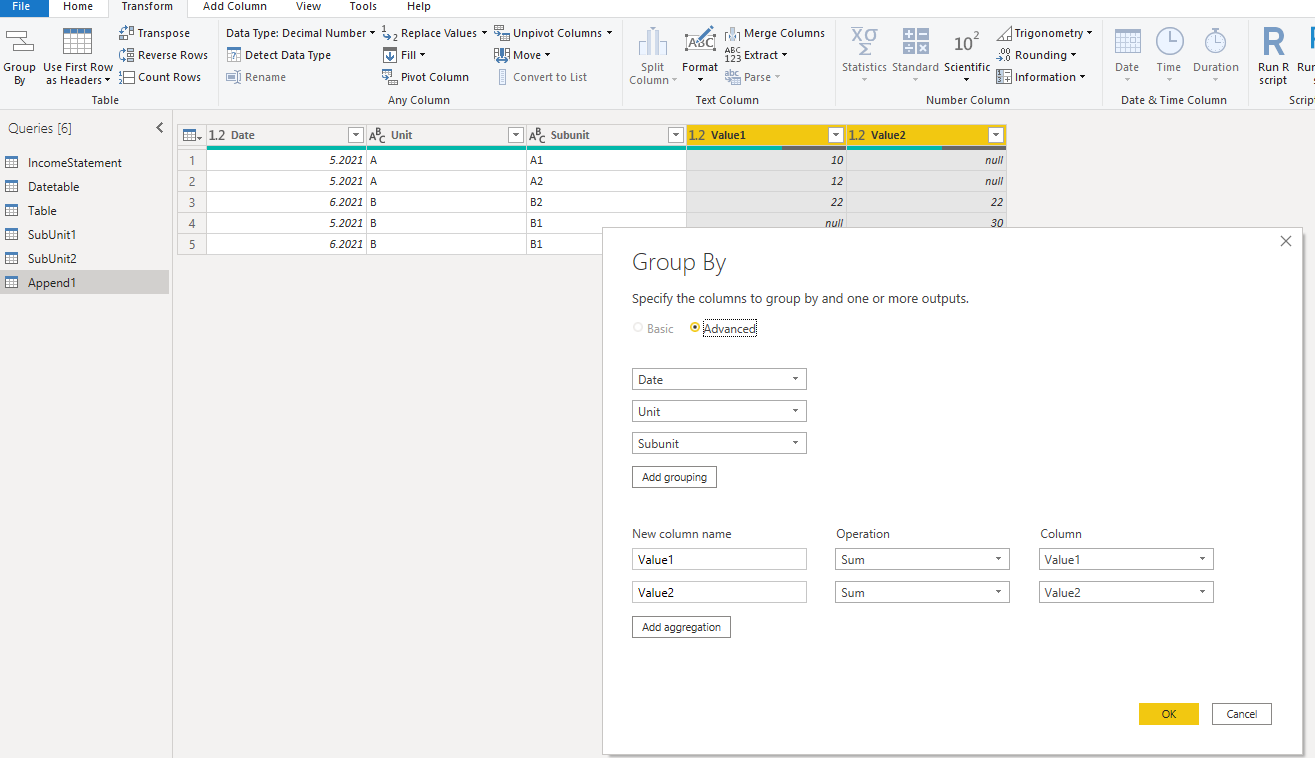Open the Unit column header filter arrow
This screenshot has width=1315, height=758.
[x=516, y=135]
